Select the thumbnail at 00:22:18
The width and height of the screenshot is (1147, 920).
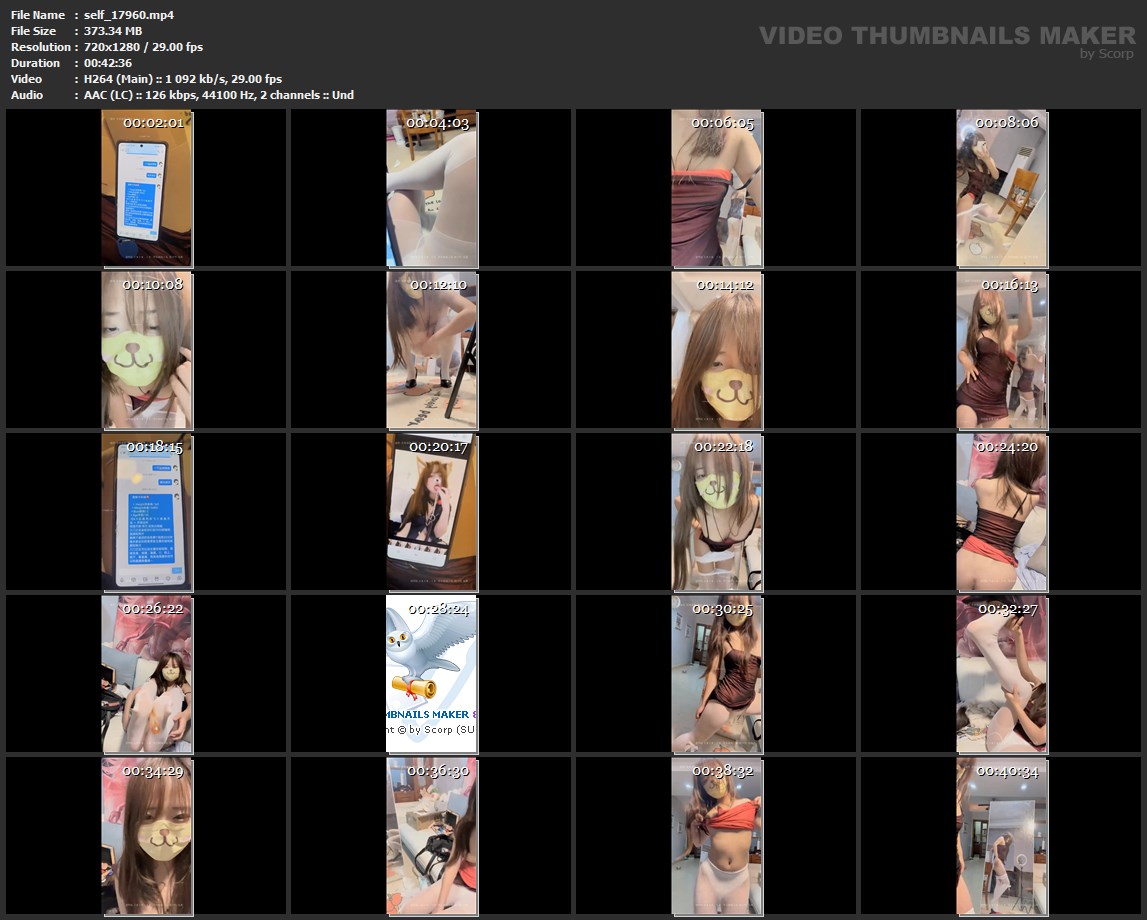click(x=717, y=512)
